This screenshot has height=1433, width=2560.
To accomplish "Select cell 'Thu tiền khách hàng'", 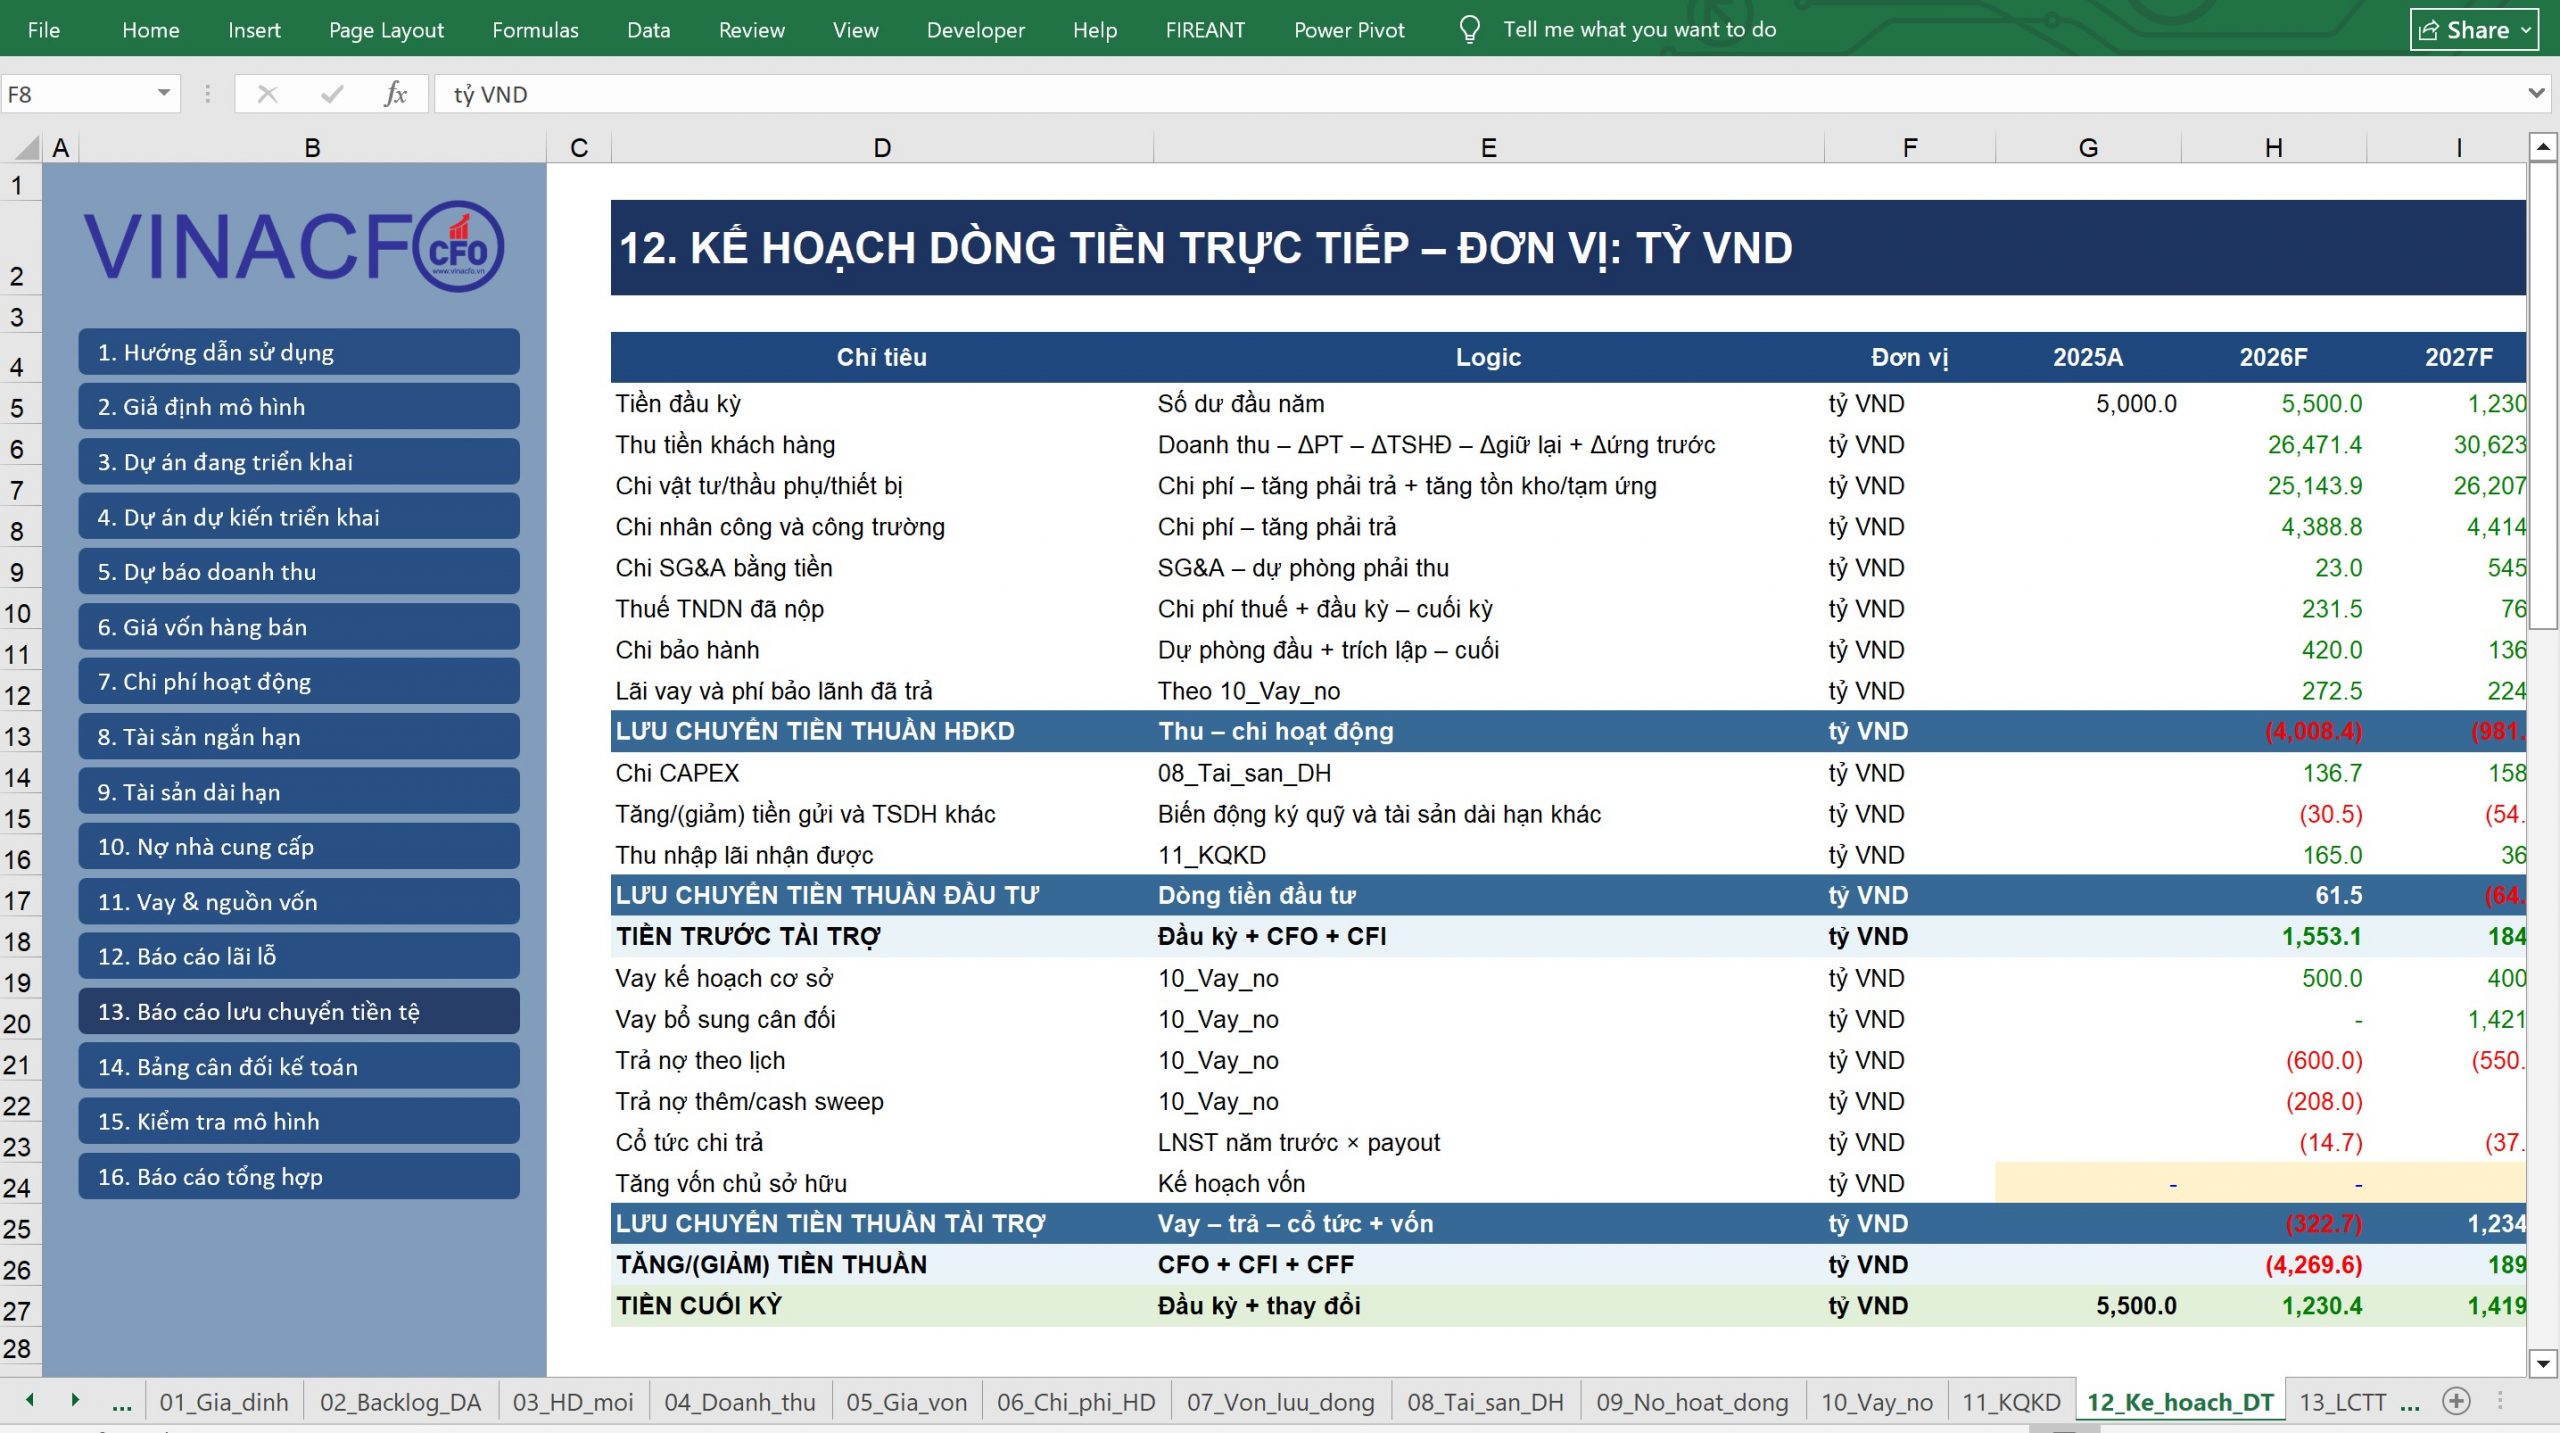I will pos(881,445).
